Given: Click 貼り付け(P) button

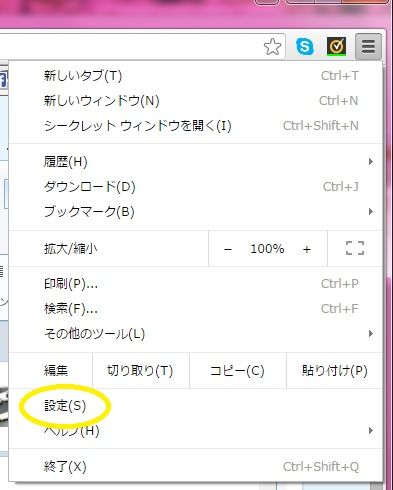Looking at the screenshot, I should [334, 371].
